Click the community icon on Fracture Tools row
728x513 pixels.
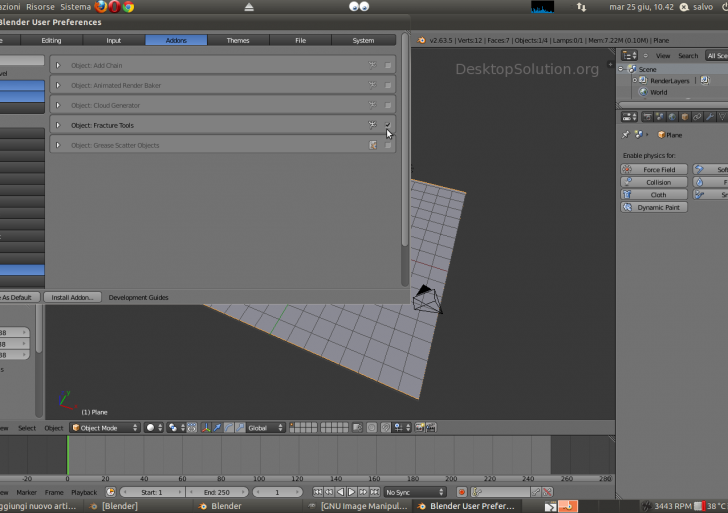tap(372, 125)
